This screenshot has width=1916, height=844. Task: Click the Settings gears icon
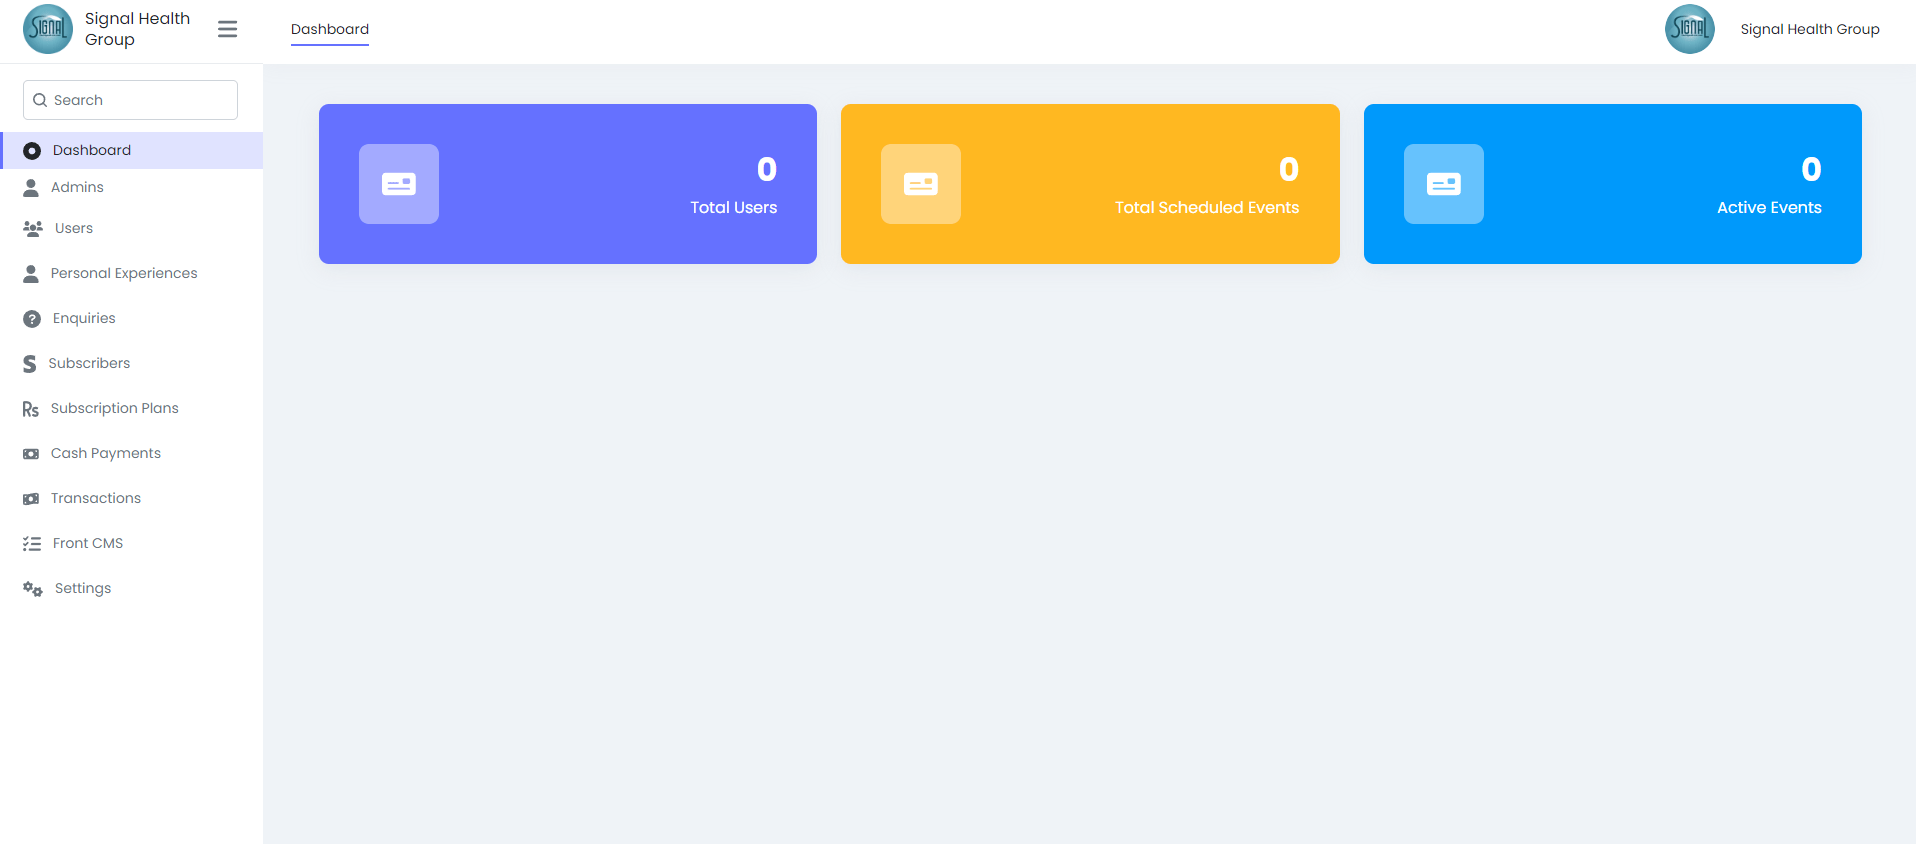pyautogui.click(x=33, y=589)
